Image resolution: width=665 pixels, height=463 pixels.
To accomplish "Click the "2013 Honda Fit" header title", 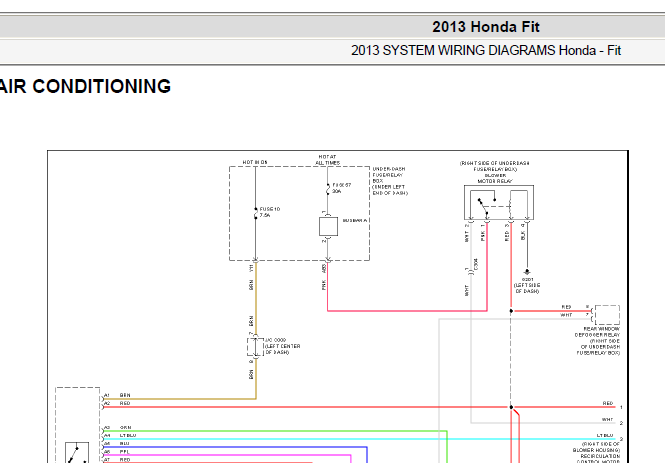I will click(486, 27).
